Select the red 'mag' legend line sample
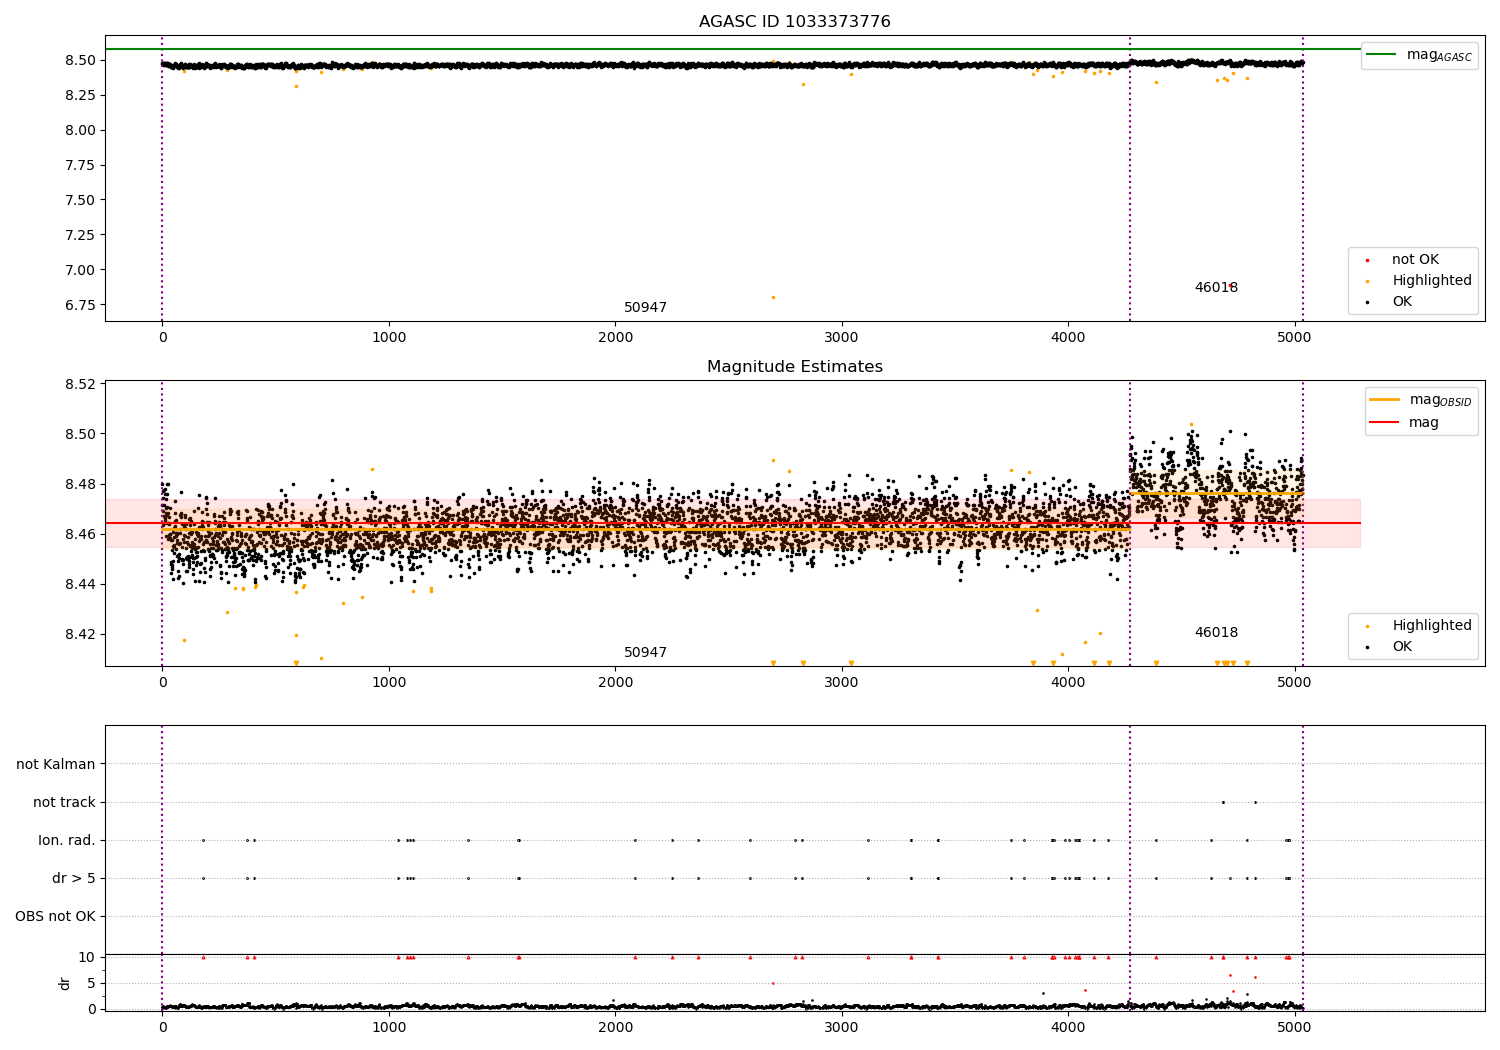 click(x=1385, y=423)
